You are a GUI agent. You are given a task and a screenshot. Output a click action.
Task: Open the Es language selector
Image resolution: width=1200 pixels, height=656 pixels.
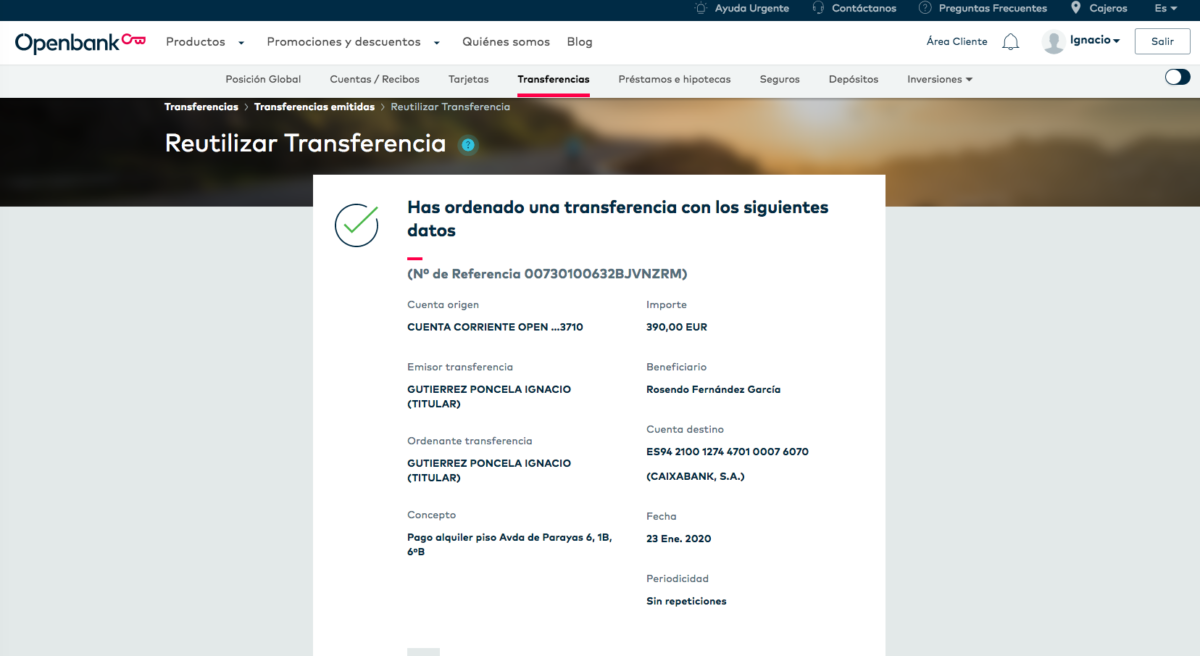[x=1166, y=8]
